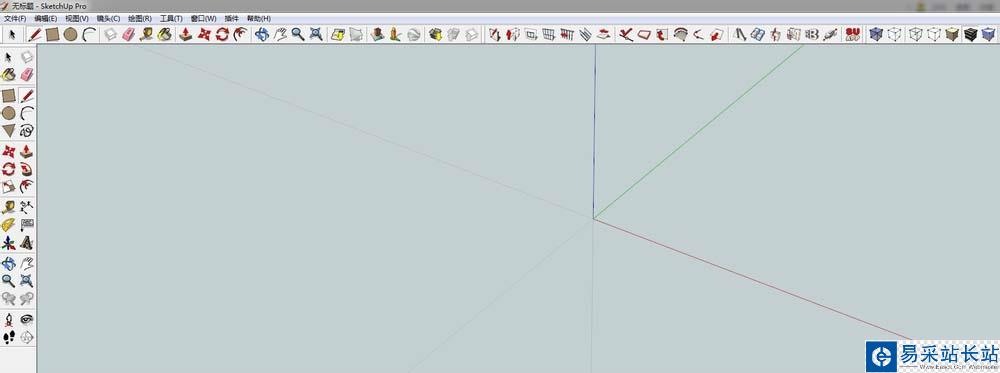The image size is (1000, 373).
Task: Select Circle tool in left palette
Action: tap(8, 113)
